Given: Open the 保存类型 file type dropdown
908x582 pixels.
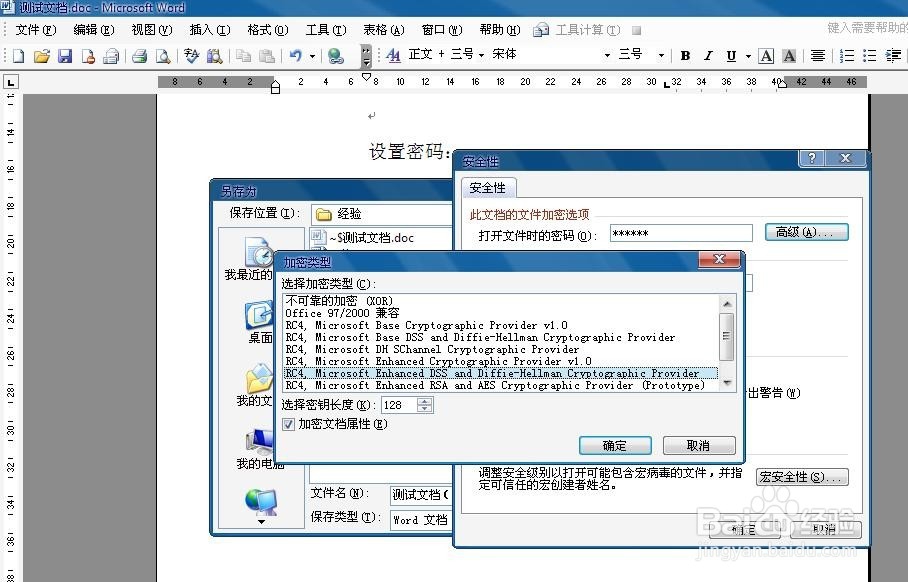Looking at the screenshot, I should click(421, 519).
